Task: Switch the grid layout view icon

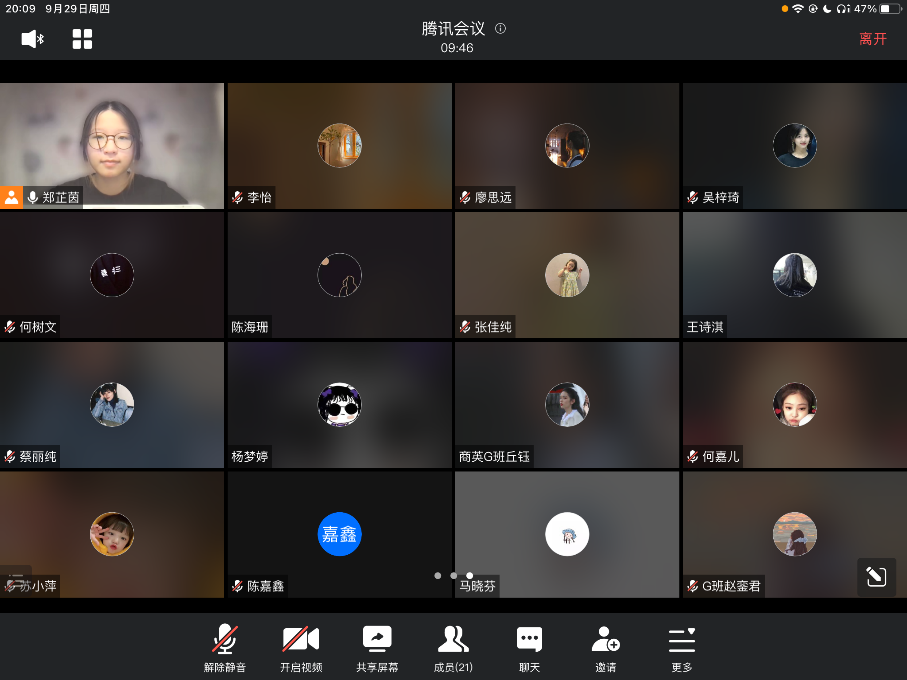Action: (x=82, y=39)
